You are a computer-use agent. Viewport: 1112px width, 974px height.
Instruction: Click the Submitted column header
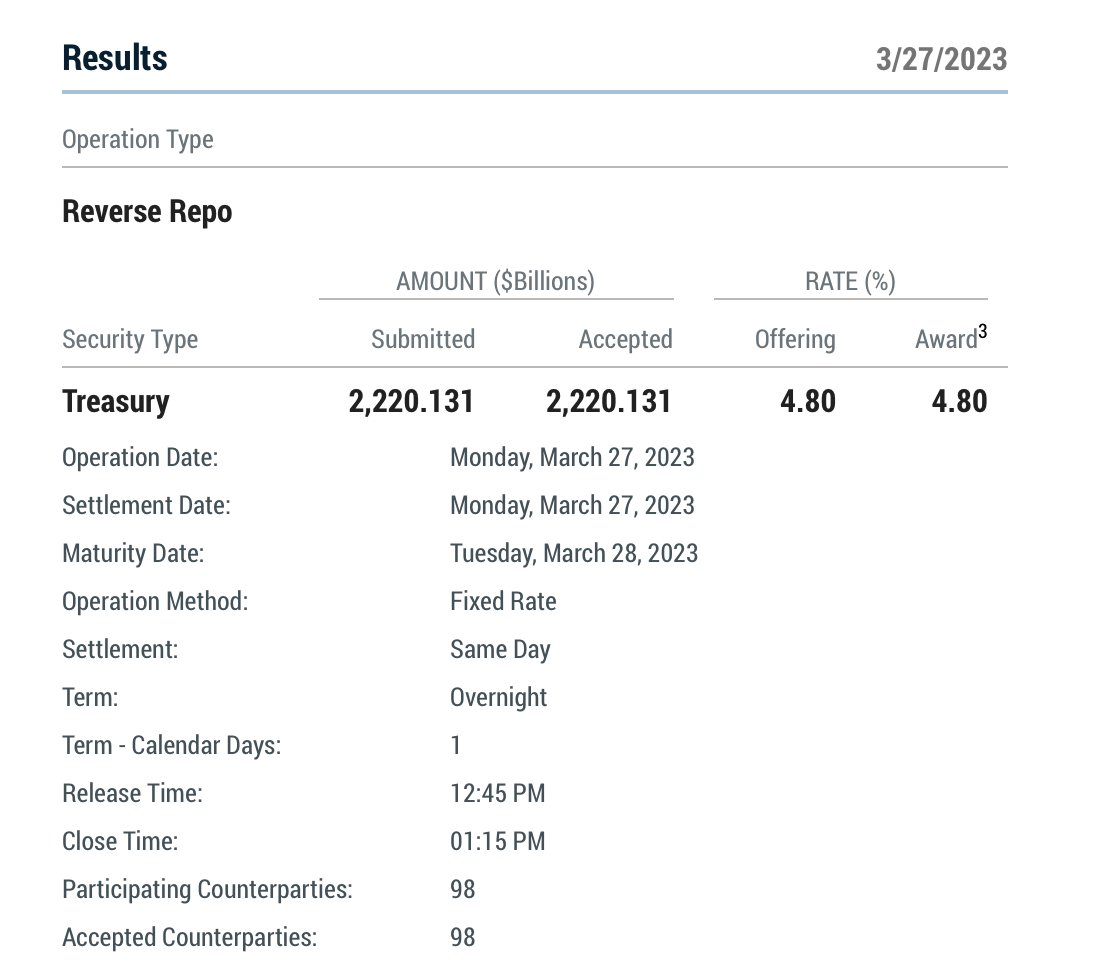click(x=423, y=339)
